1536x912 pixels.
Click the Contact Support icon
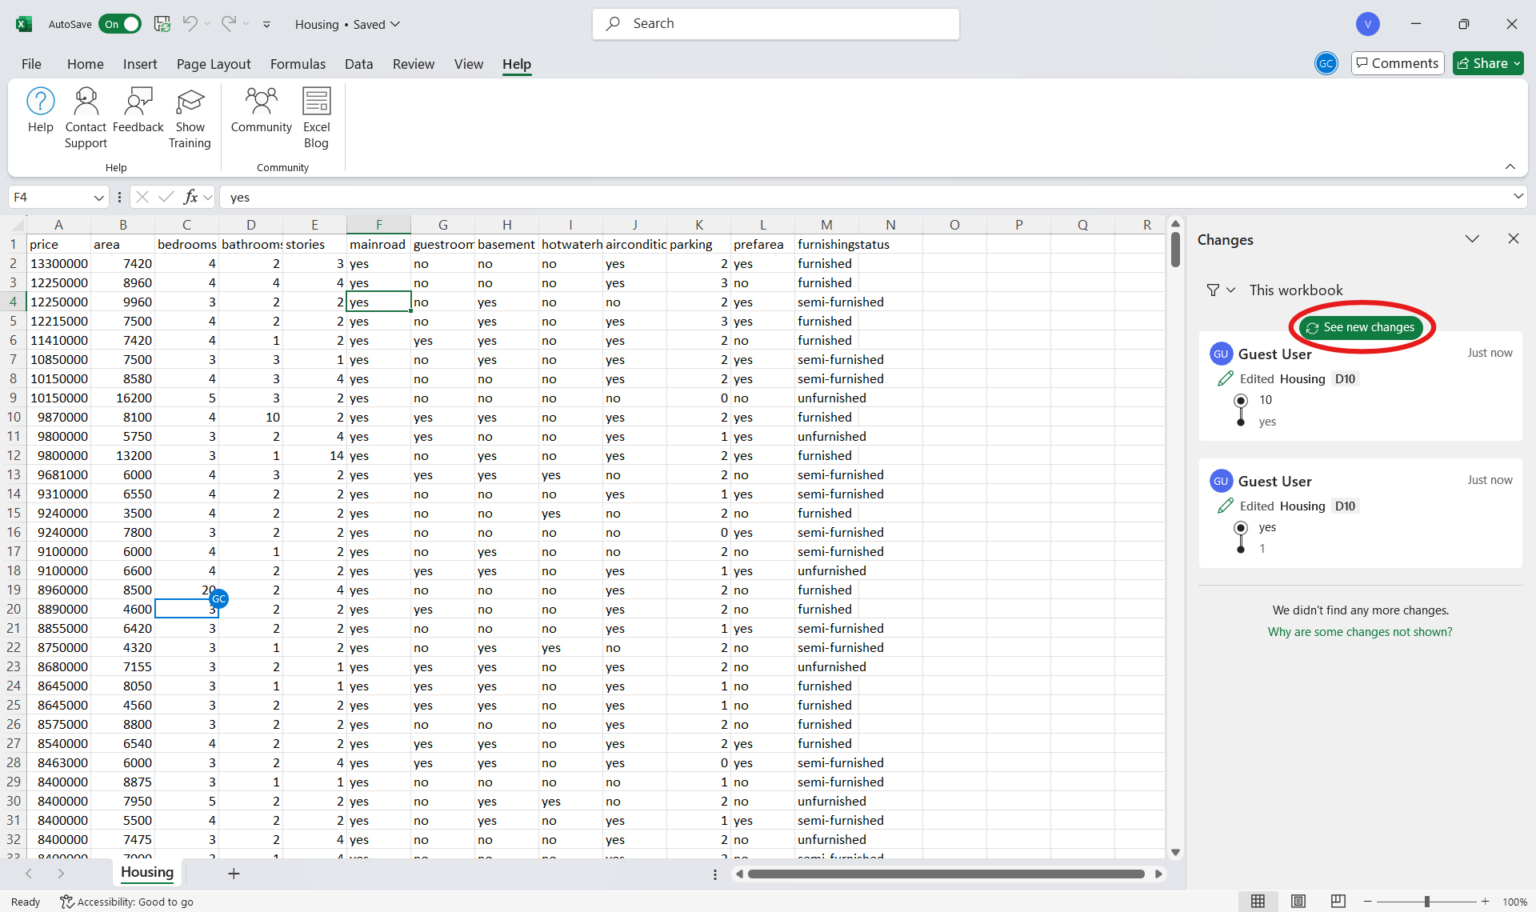pyautogui.click(x=85, y=115)
